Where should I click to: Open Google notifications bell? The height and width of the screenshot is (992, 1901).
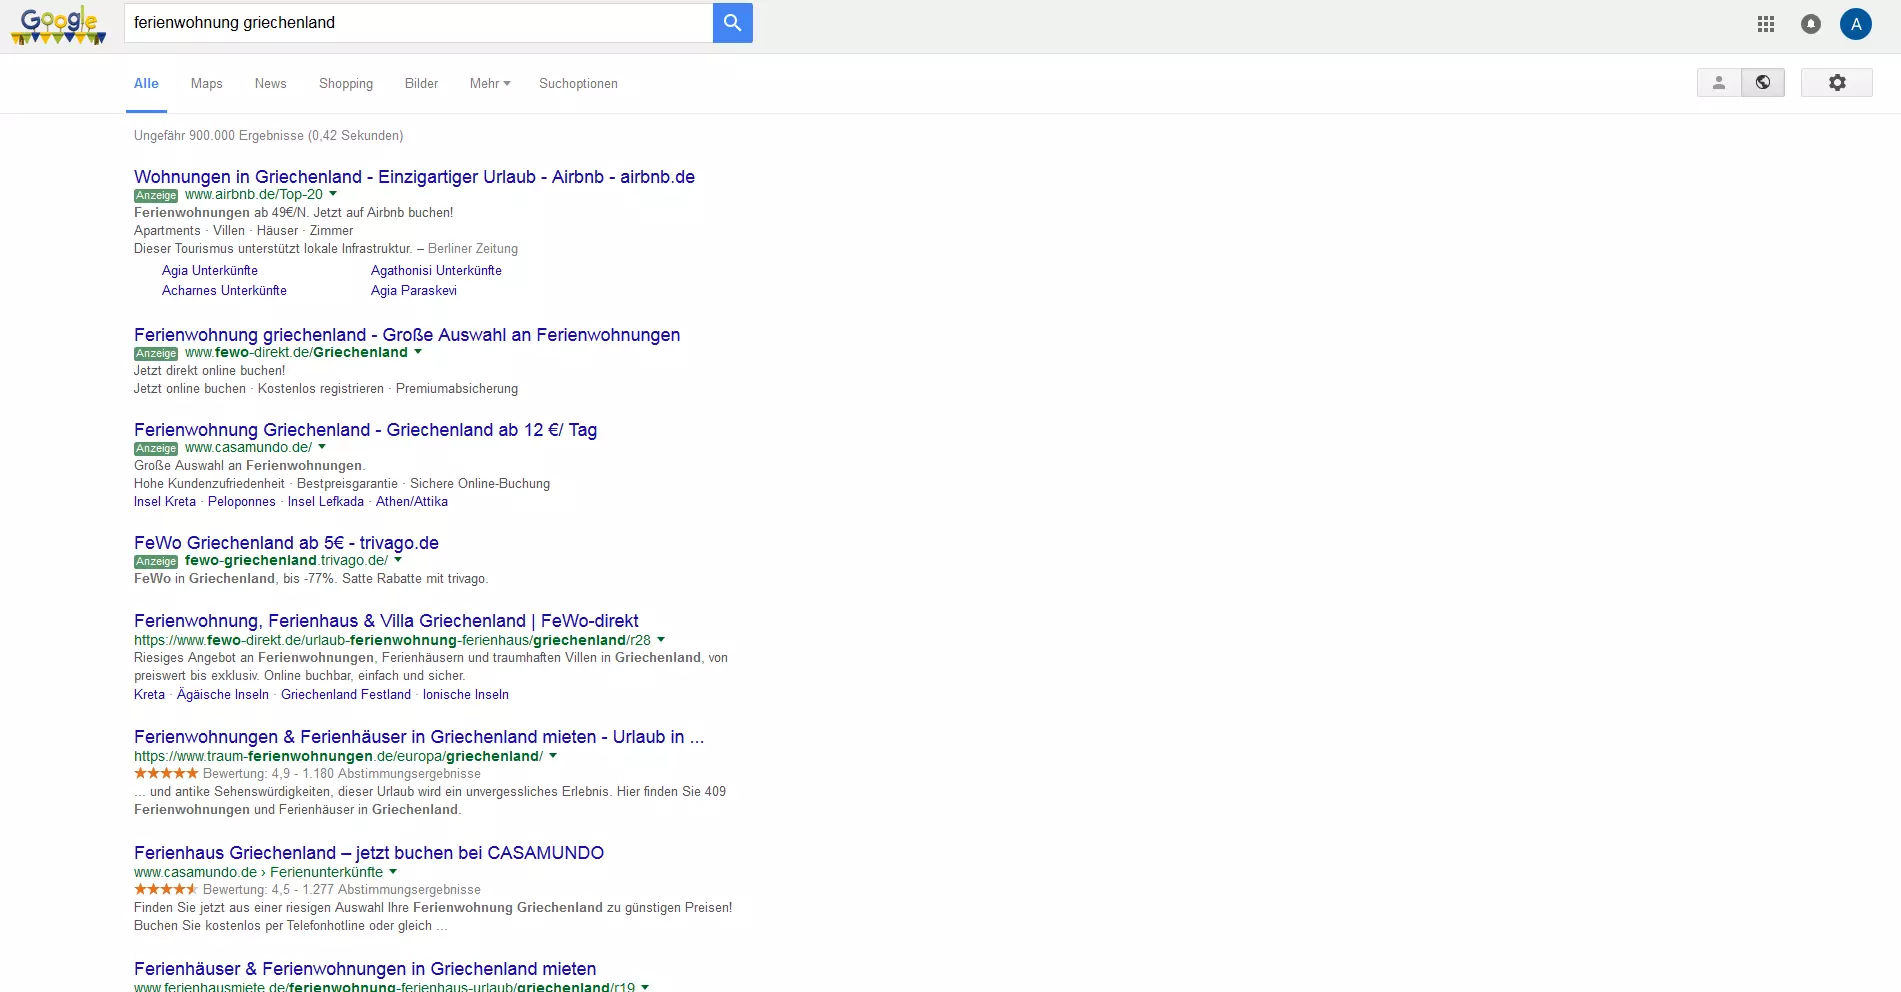[x=1811, y=24]
